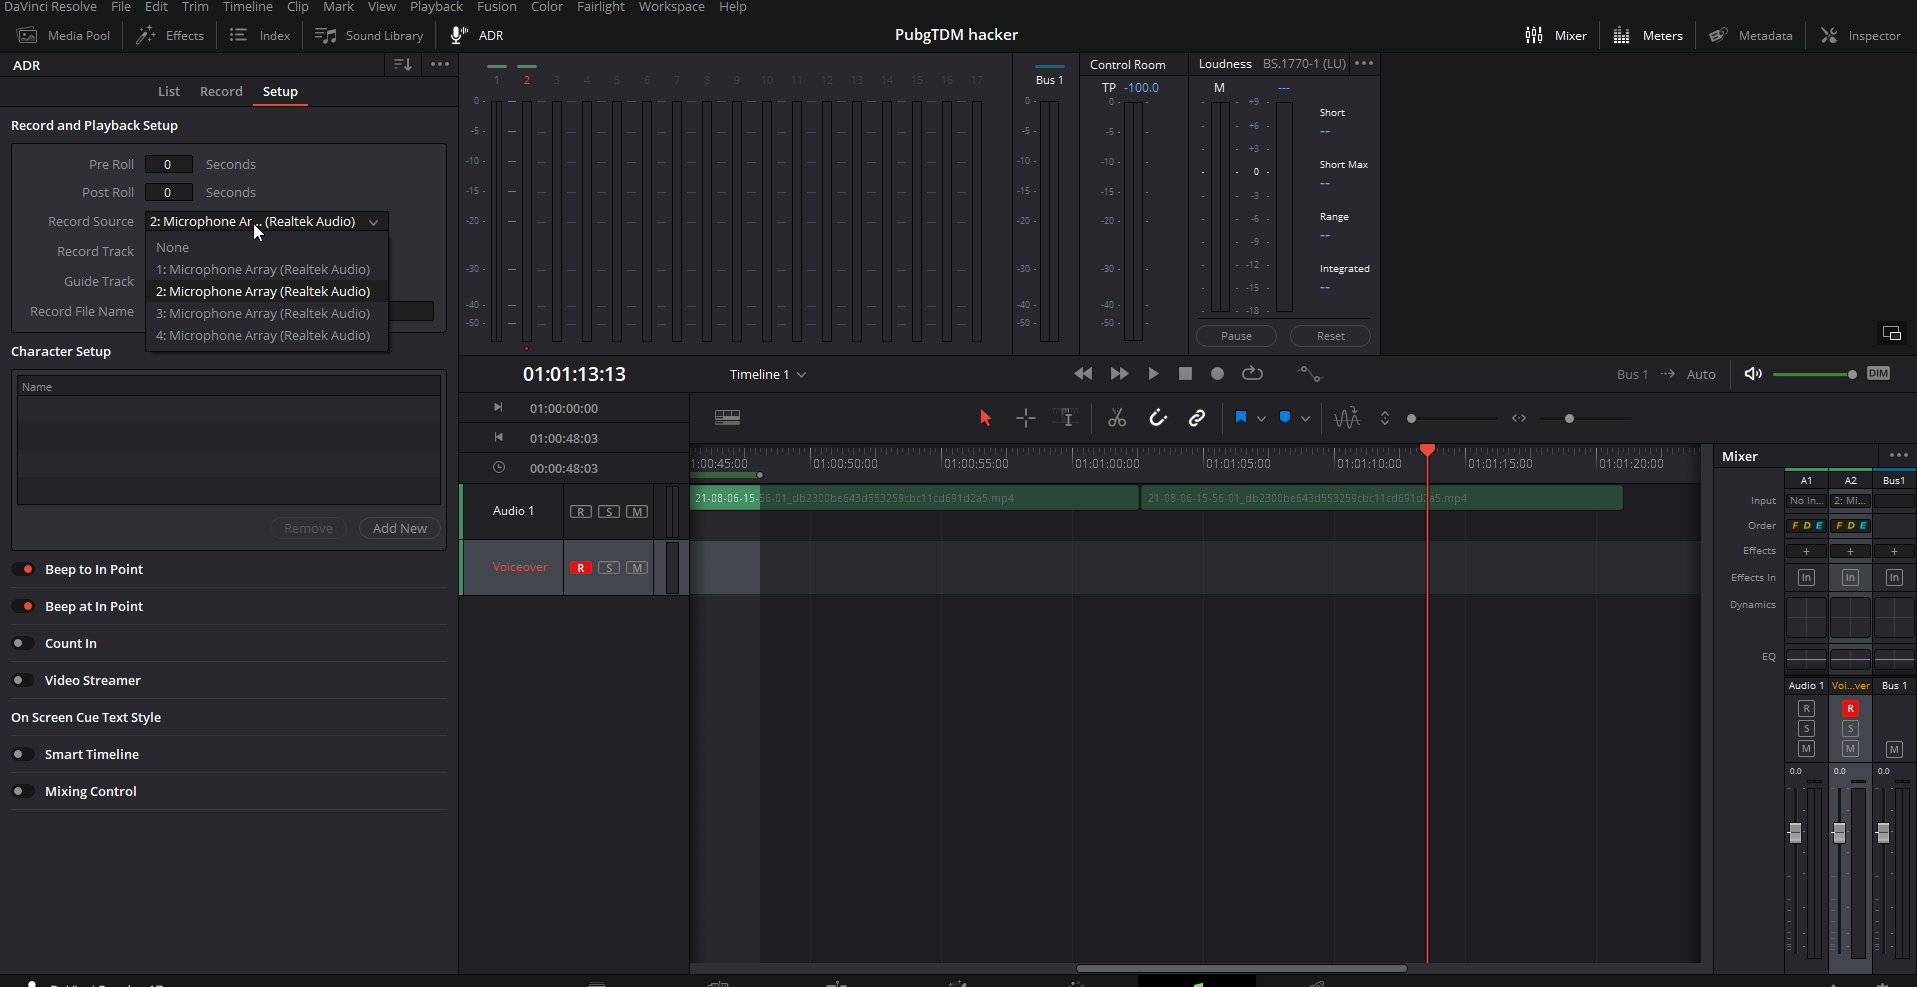Click the rewind transport button
The width and height of the screenshot is (1917, 987).
coord(1083,374)
